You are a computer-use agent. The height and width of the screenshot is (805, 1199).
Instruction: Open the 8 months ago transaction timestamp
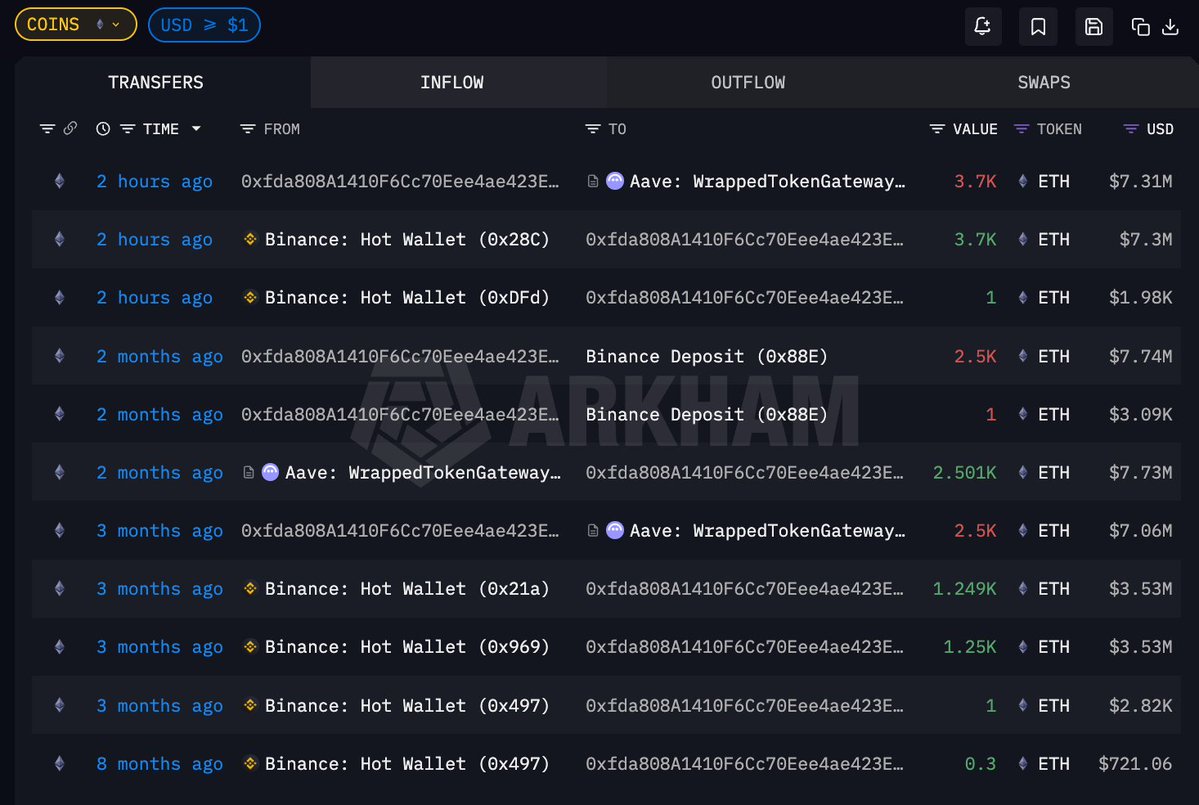[x=160, y=764]
